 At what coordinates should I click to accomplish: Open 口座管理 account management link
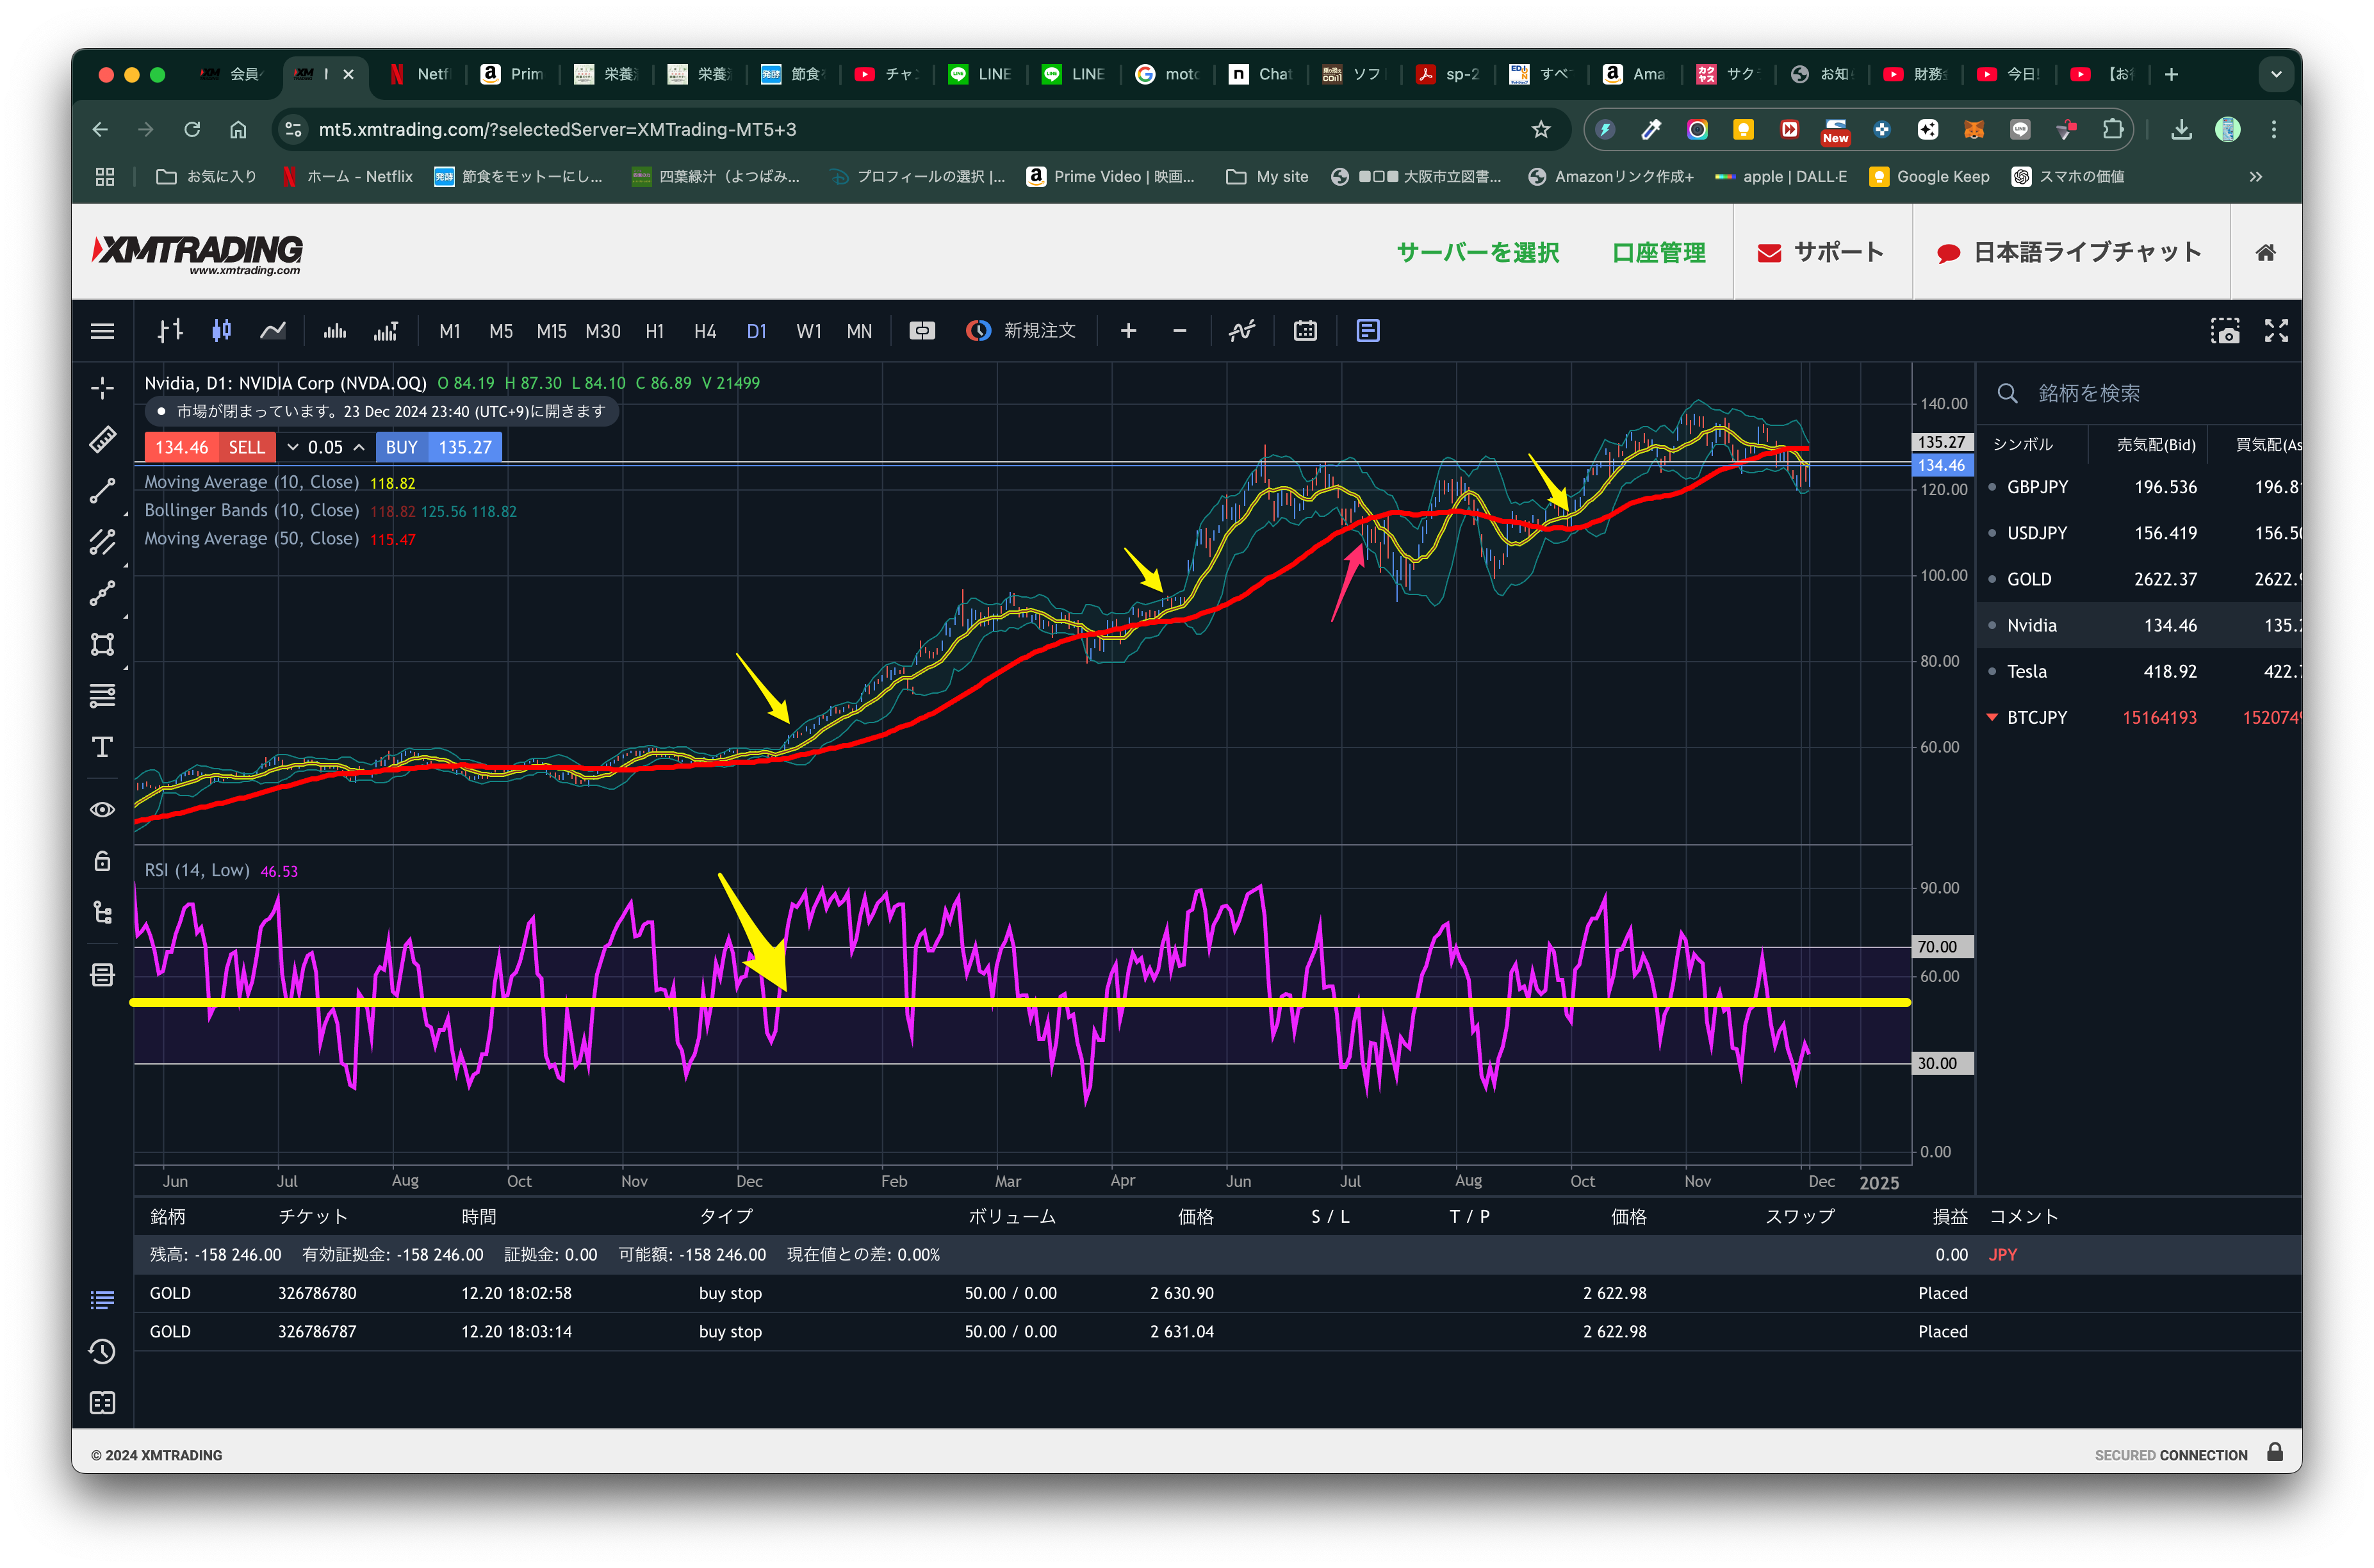1658,252
